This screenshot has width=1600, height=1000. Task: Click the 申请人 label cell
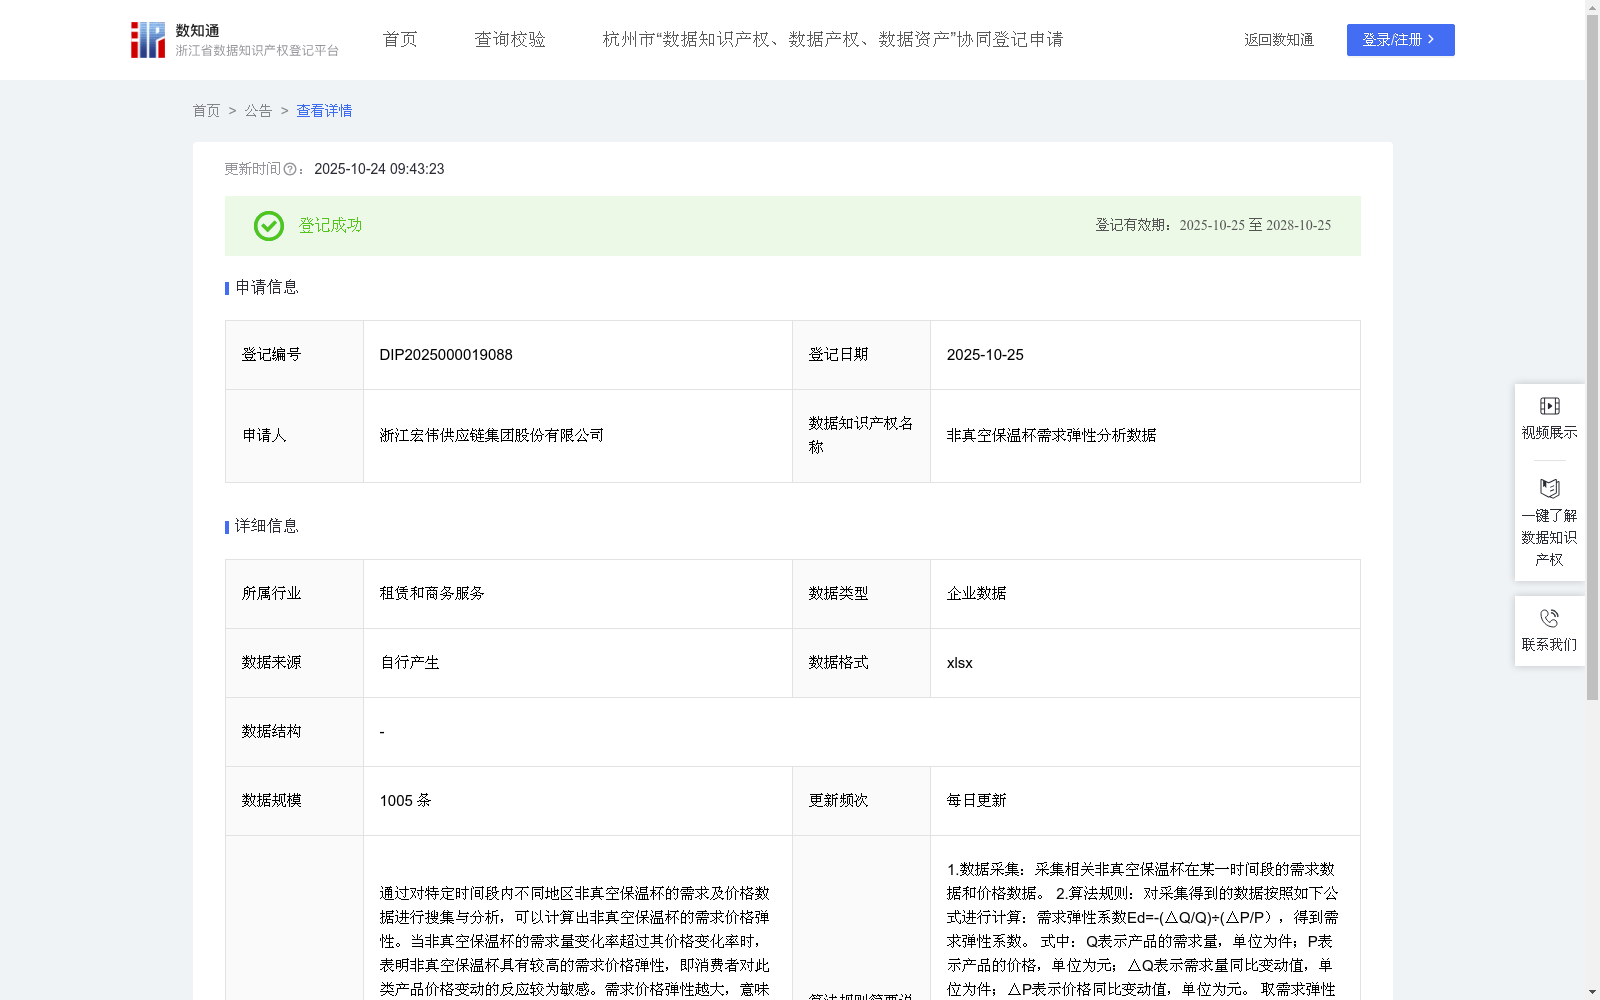[x=294, y=436]
